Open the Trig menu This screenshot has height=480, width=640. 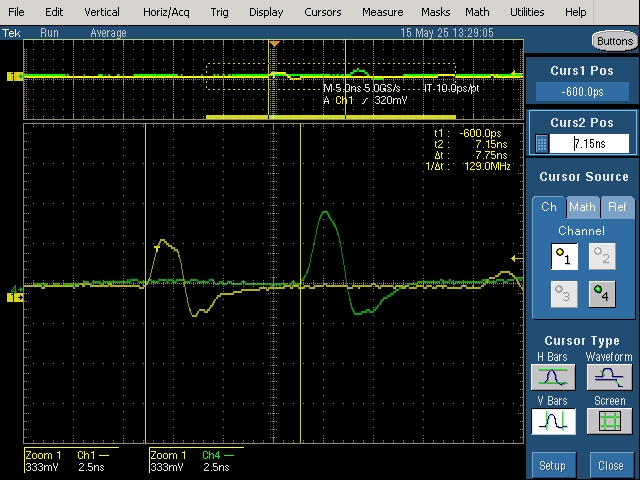click(220, 12)
